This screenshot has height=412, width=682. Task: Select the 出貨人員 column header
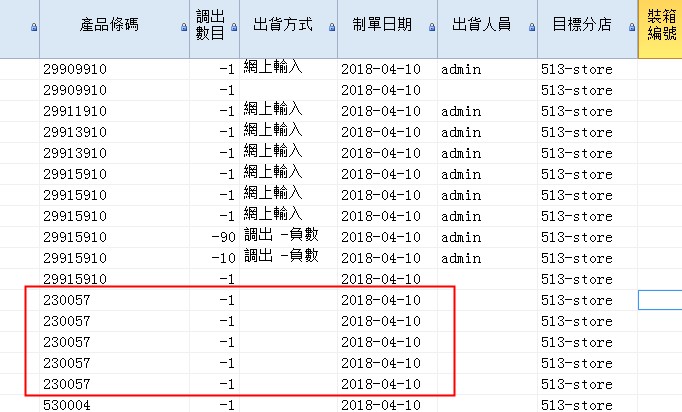479,25
